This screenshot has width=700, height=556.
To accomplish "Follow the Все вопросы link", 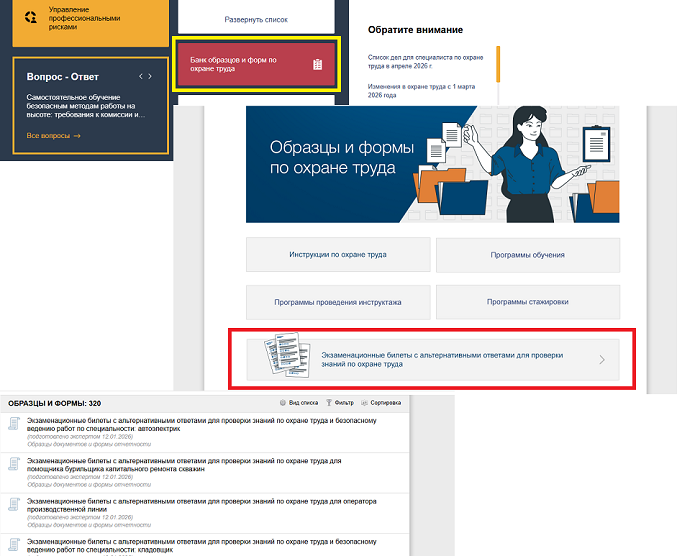I will click(x=53, y=135).
